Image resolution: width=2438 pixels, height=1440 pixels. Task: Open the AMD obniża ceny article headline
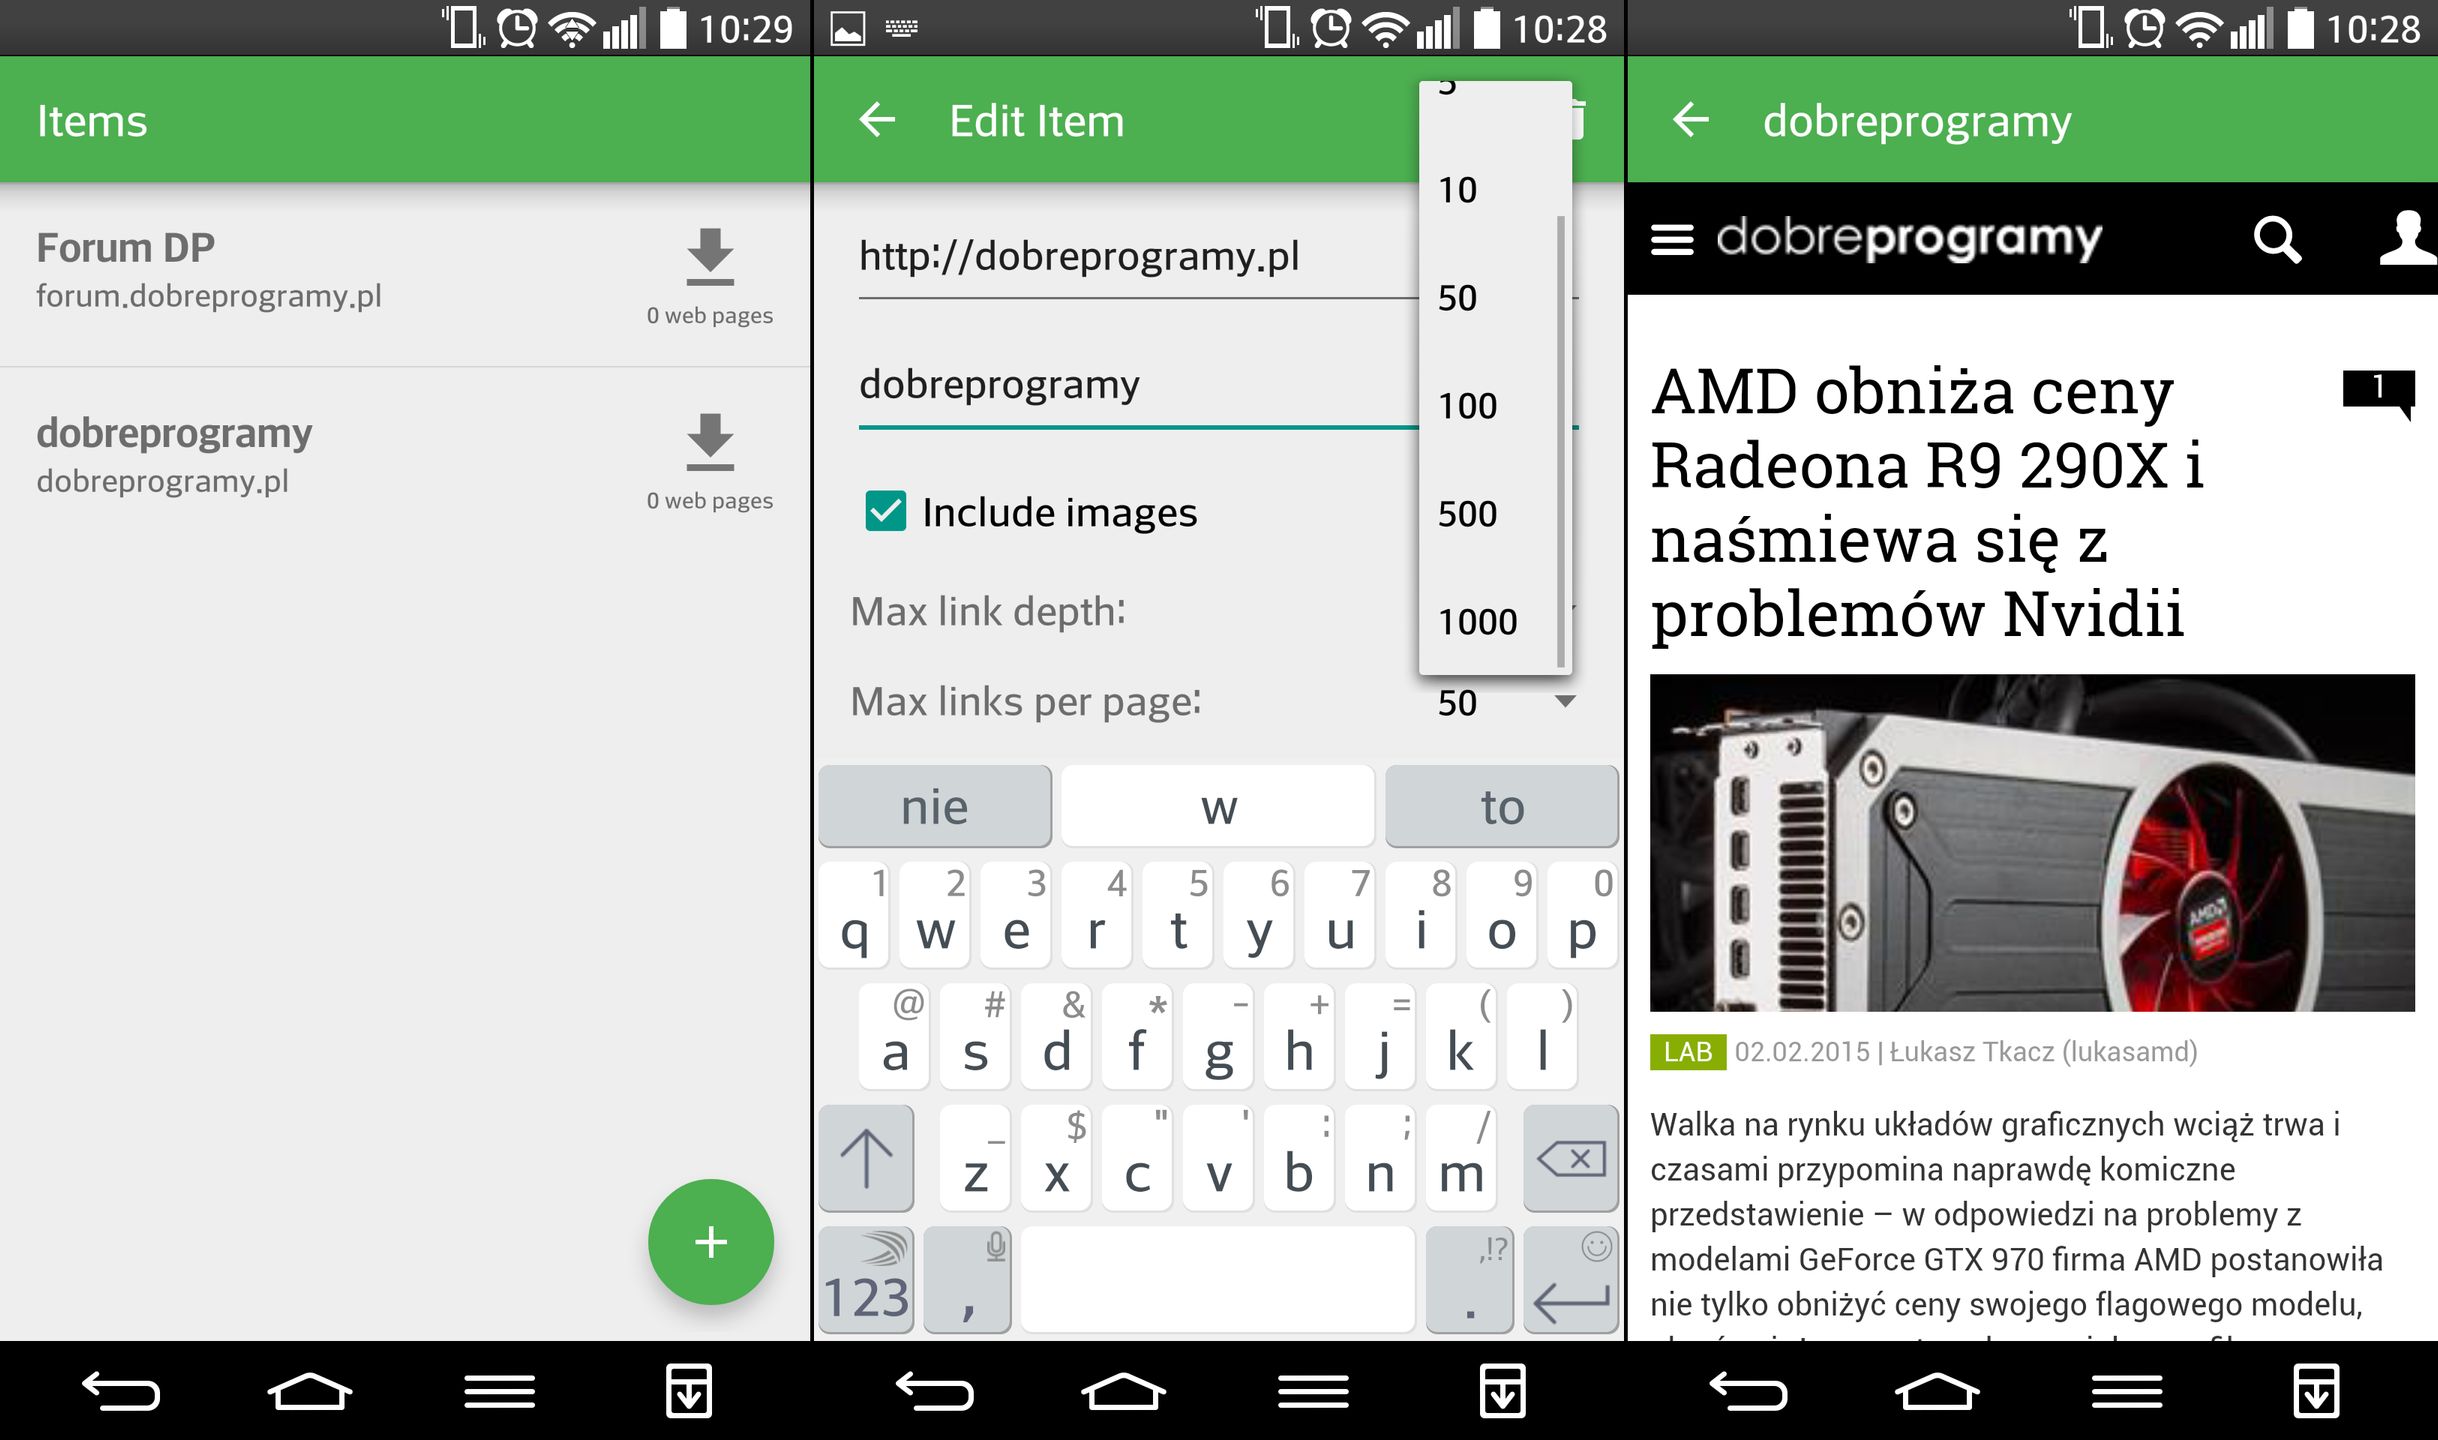[x=1927, y=502]
